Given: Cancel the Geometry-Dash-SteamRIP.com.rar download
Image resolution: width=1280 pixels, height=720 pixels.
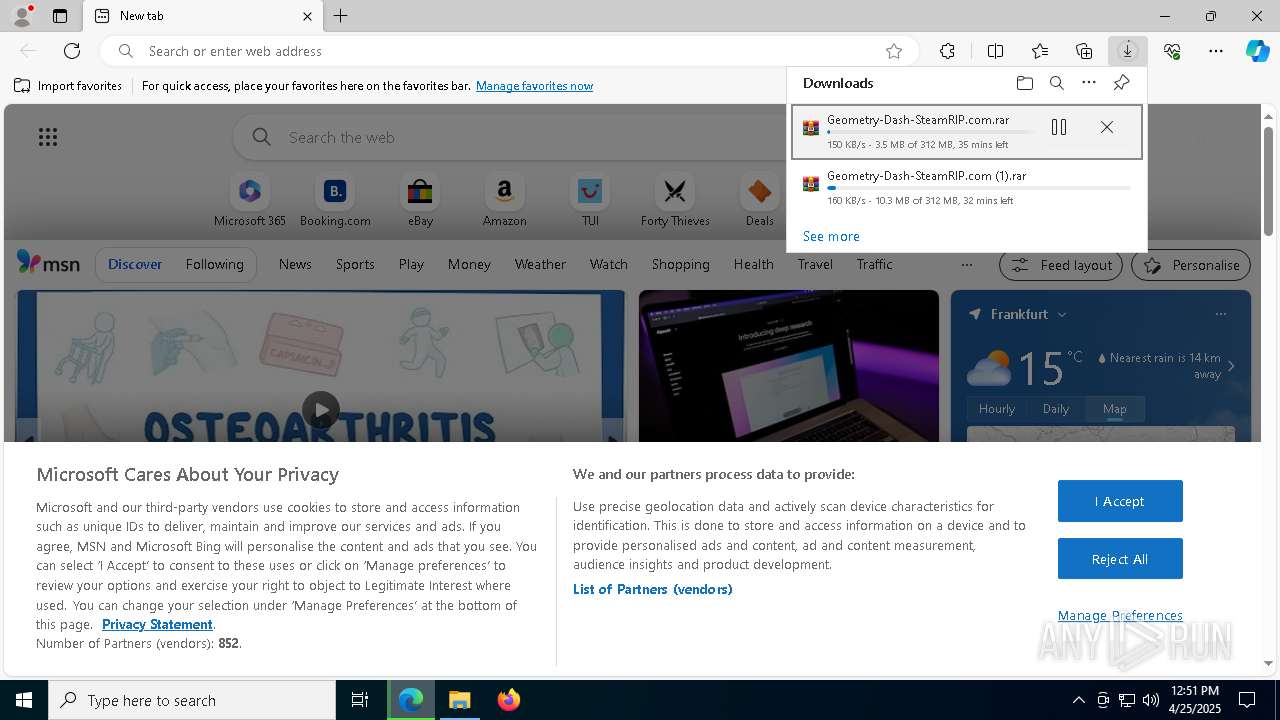Looking at the screenshot, I should 1107,127.
